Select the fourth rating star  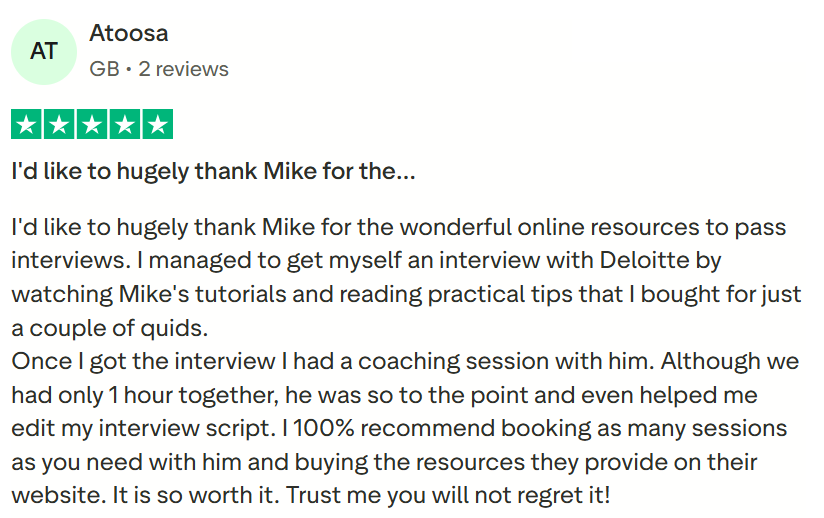tap(125, 125)
